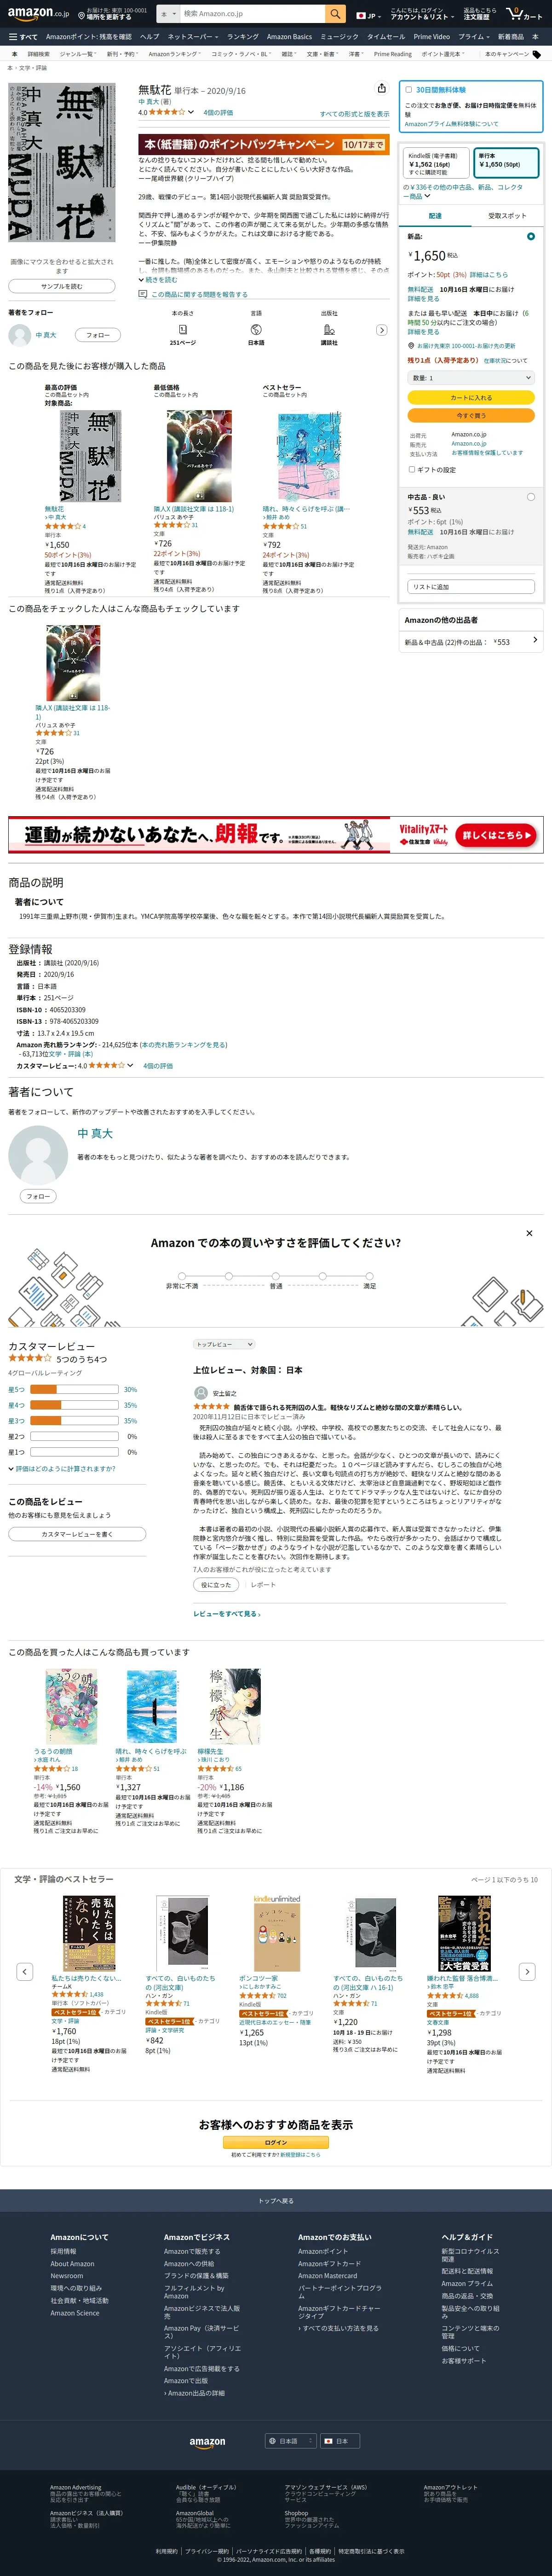Click the 星3つ rating bar

[x=75, y=1420]
